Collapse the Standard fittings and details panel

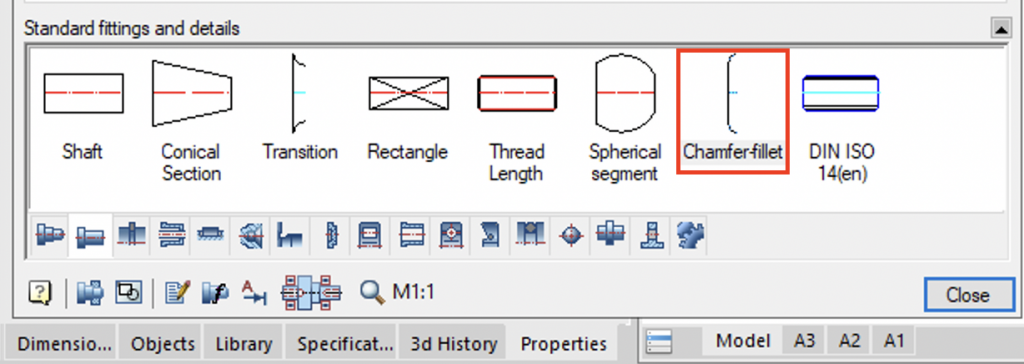pyautogui.click(x=1000, y=27)
